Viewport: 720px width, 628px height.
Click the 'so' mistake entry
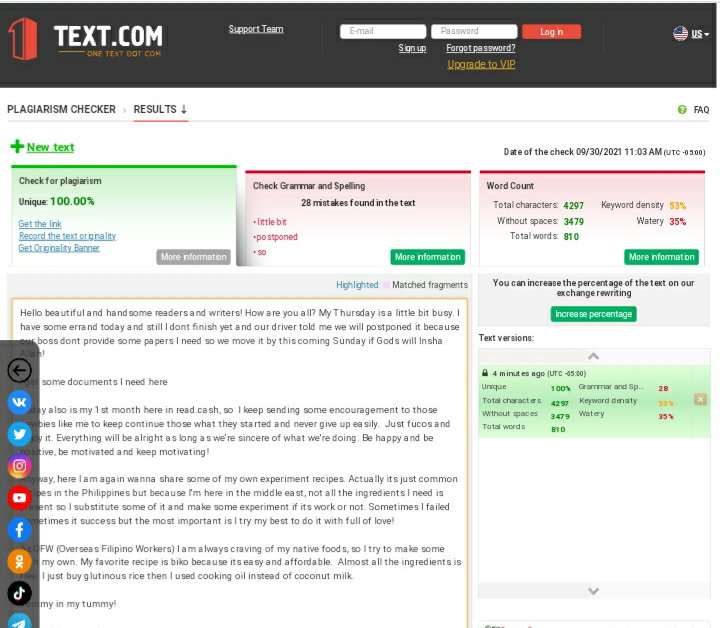click(x=260, y=252)
